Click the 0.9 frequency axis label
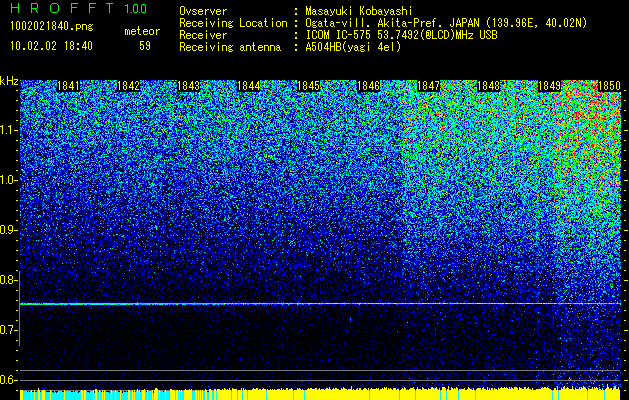Image resolution: width=629 pixels, height=400 pixels. (7, 230)
